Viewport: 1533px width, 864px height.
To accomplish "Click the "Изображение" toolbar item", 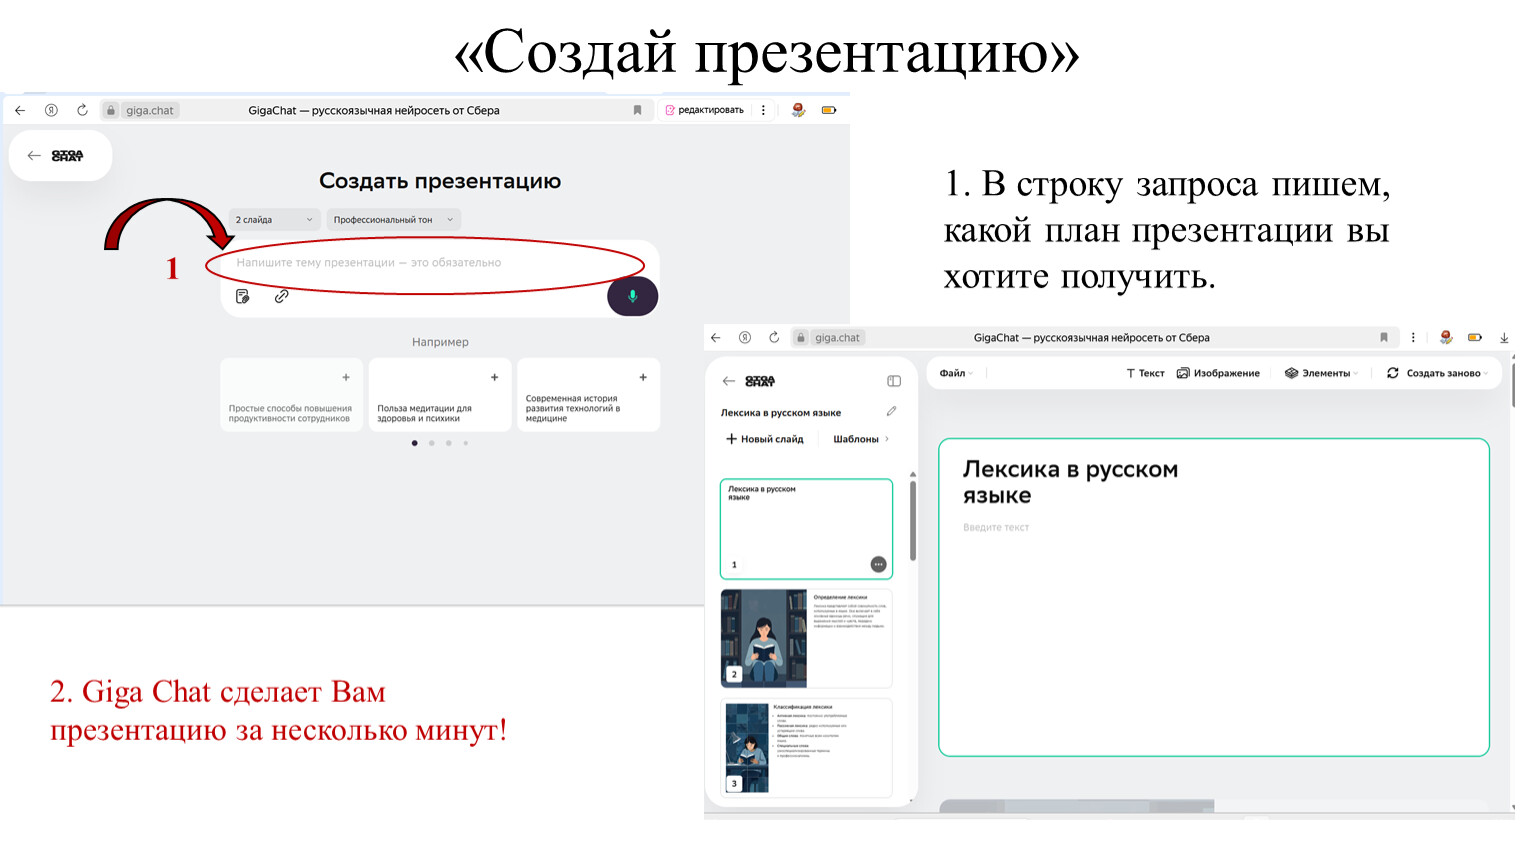I will [x=1218, y=373].
